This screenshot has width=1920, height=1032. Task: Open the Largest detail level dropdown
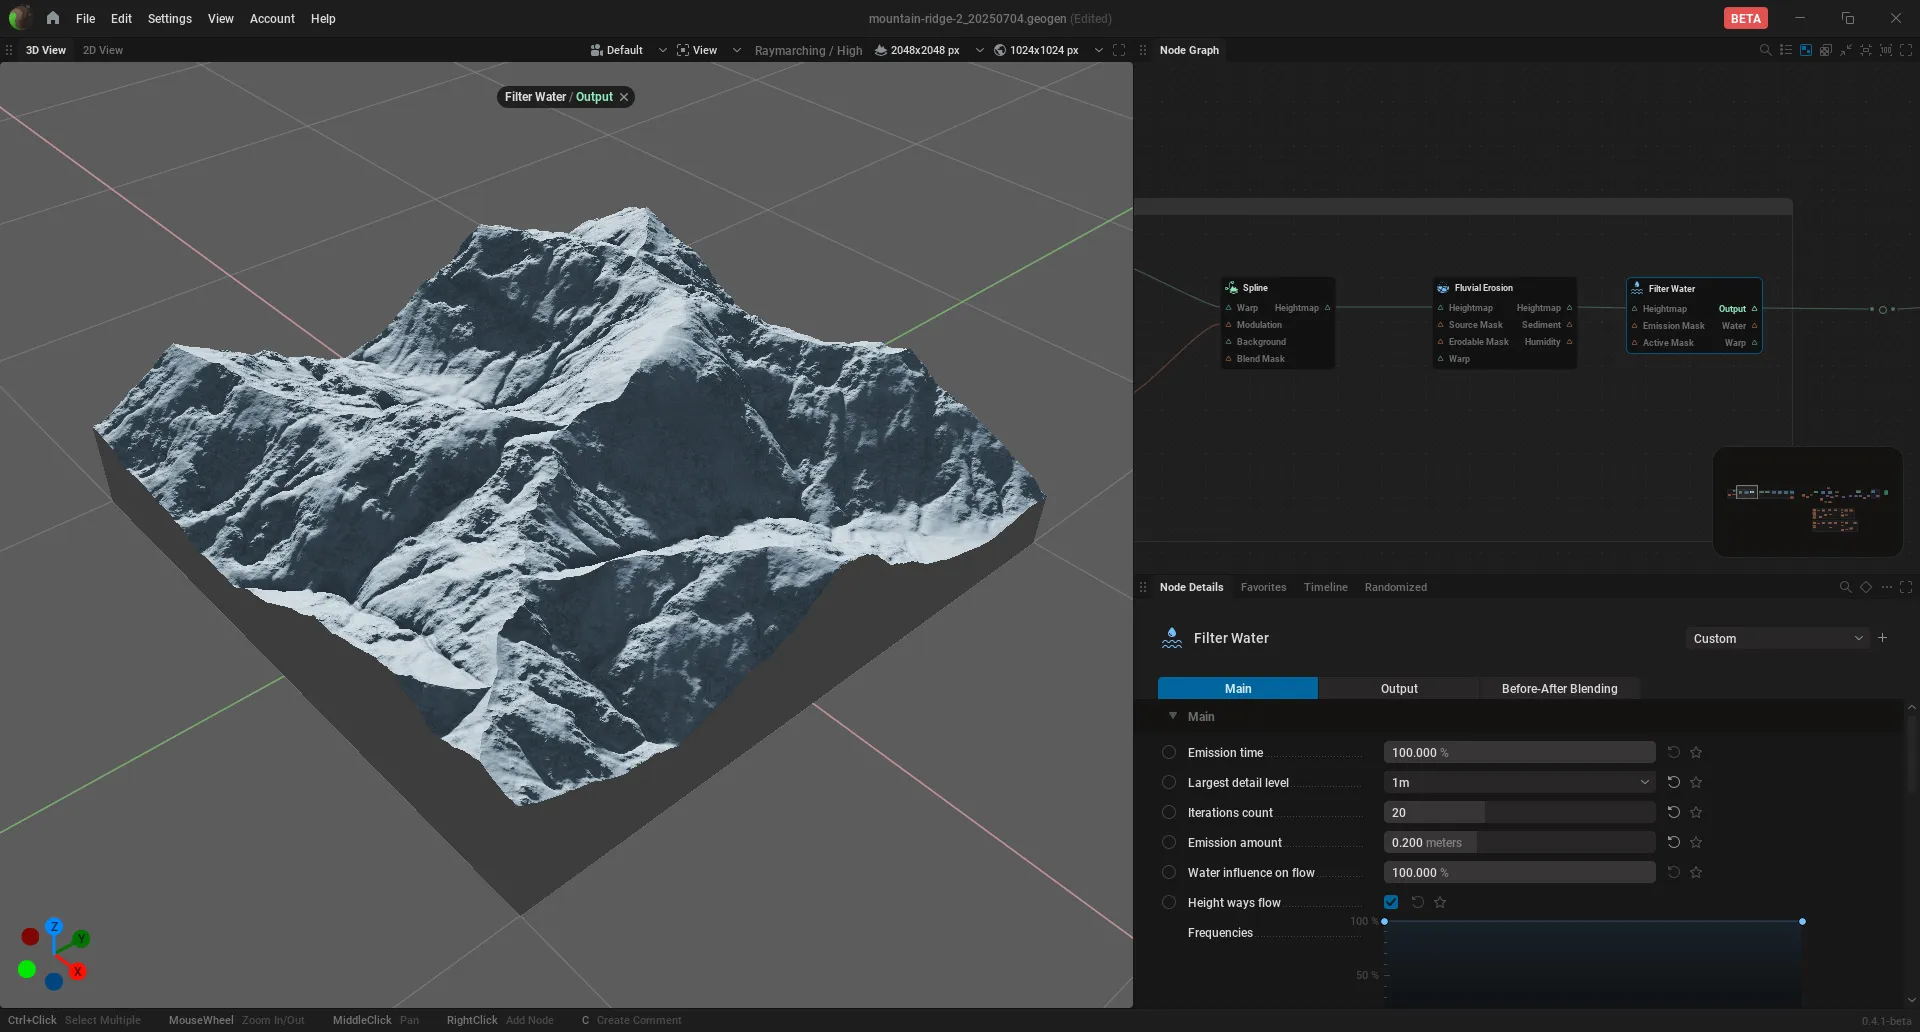(1519, 782)
